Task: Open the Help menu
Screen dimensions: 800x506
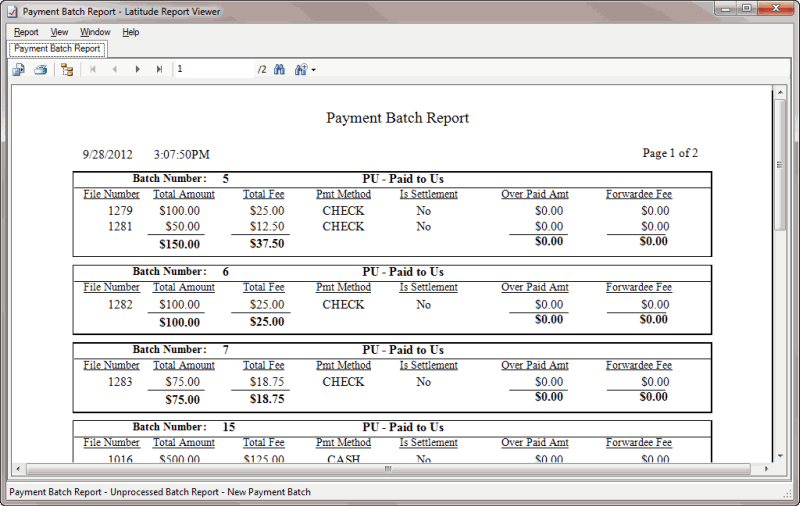Action: (131, 32)
